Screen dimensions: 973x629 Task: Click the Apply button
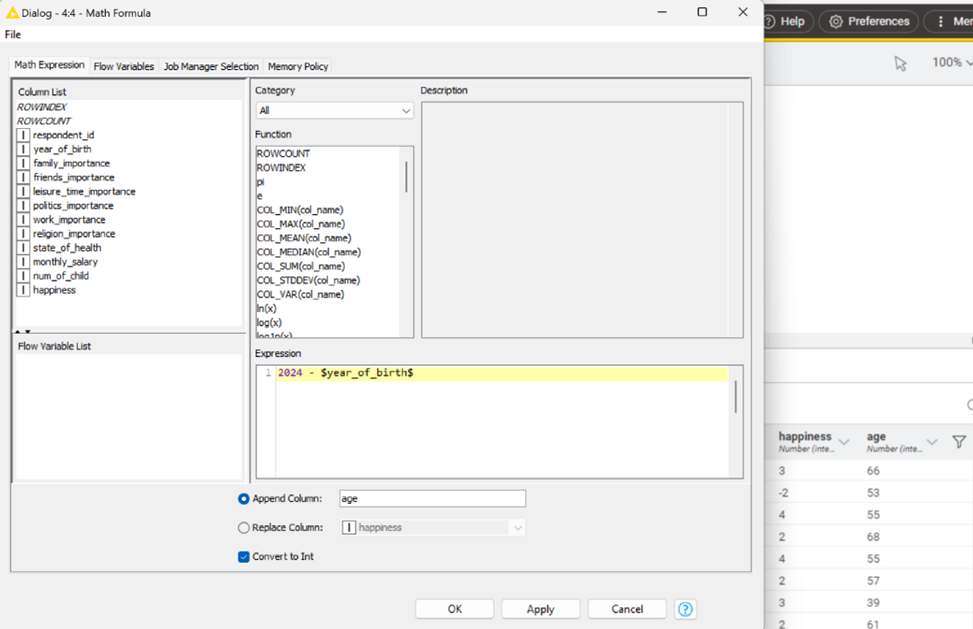540,609
